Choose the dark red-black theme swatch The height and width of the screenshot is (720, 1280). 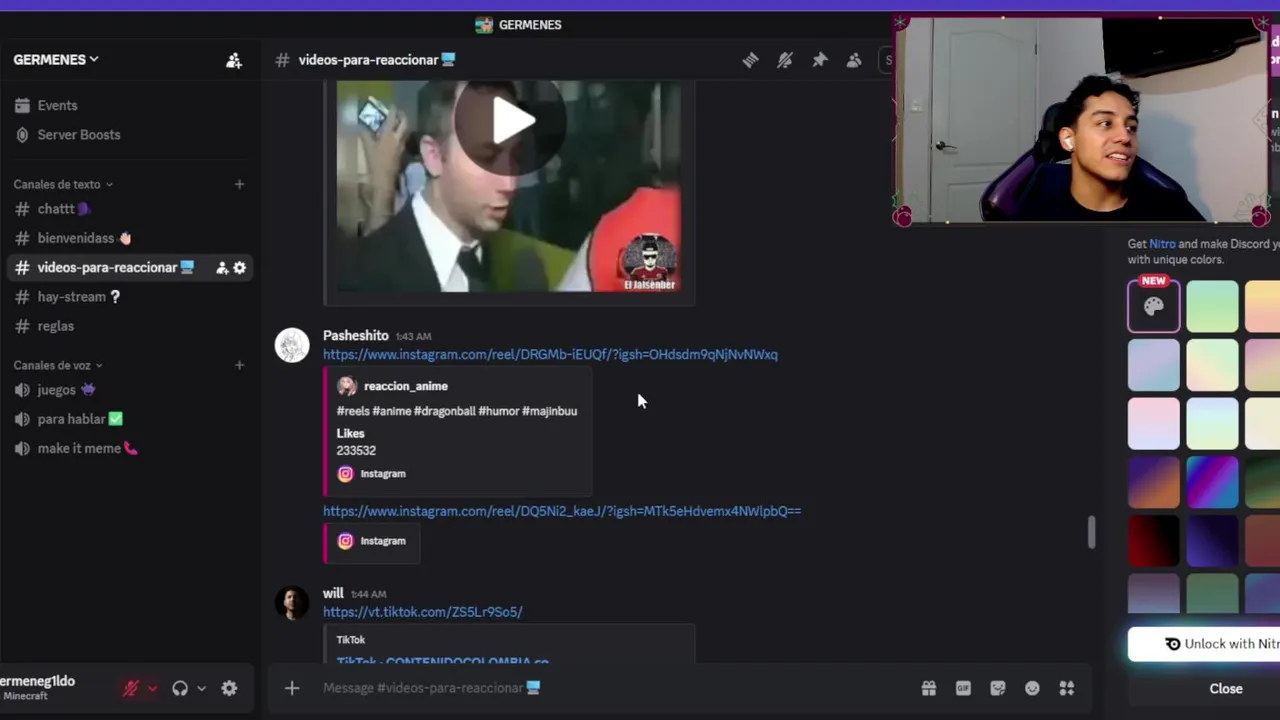pyautogui.click(x=1154, y=542)
